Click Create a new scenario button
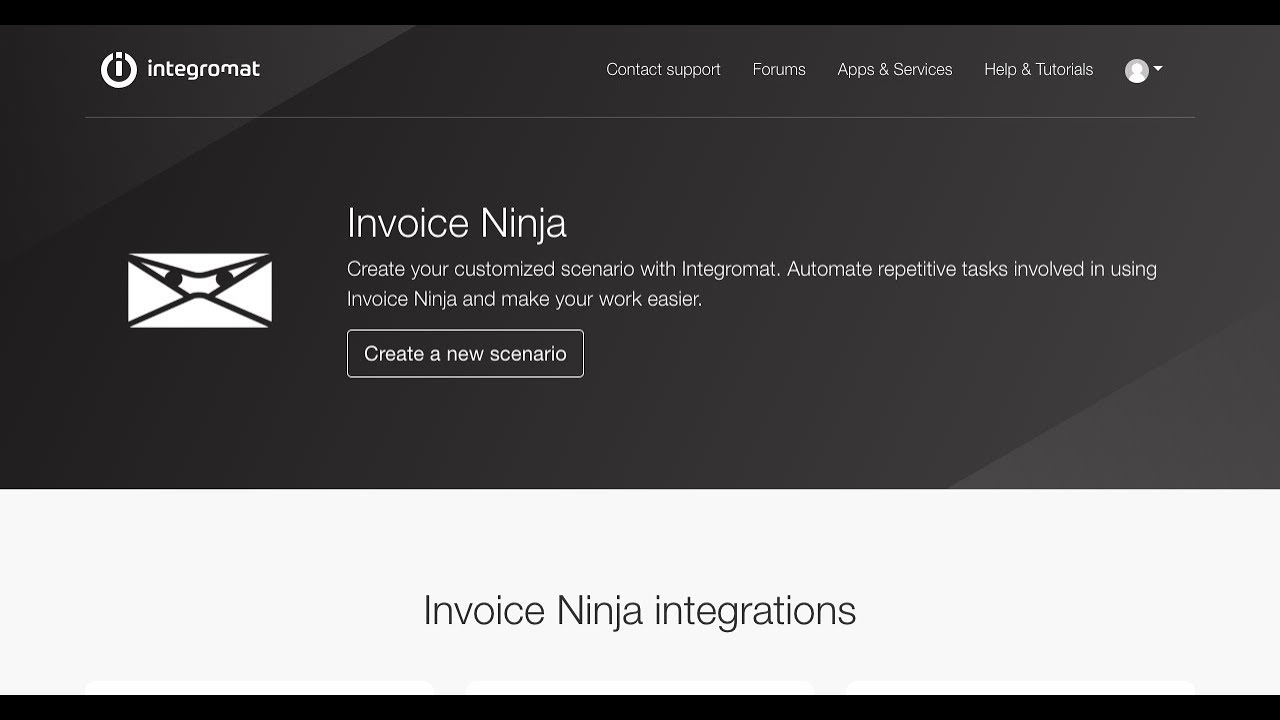The image size is (1280, 720). tap(465, 353)
